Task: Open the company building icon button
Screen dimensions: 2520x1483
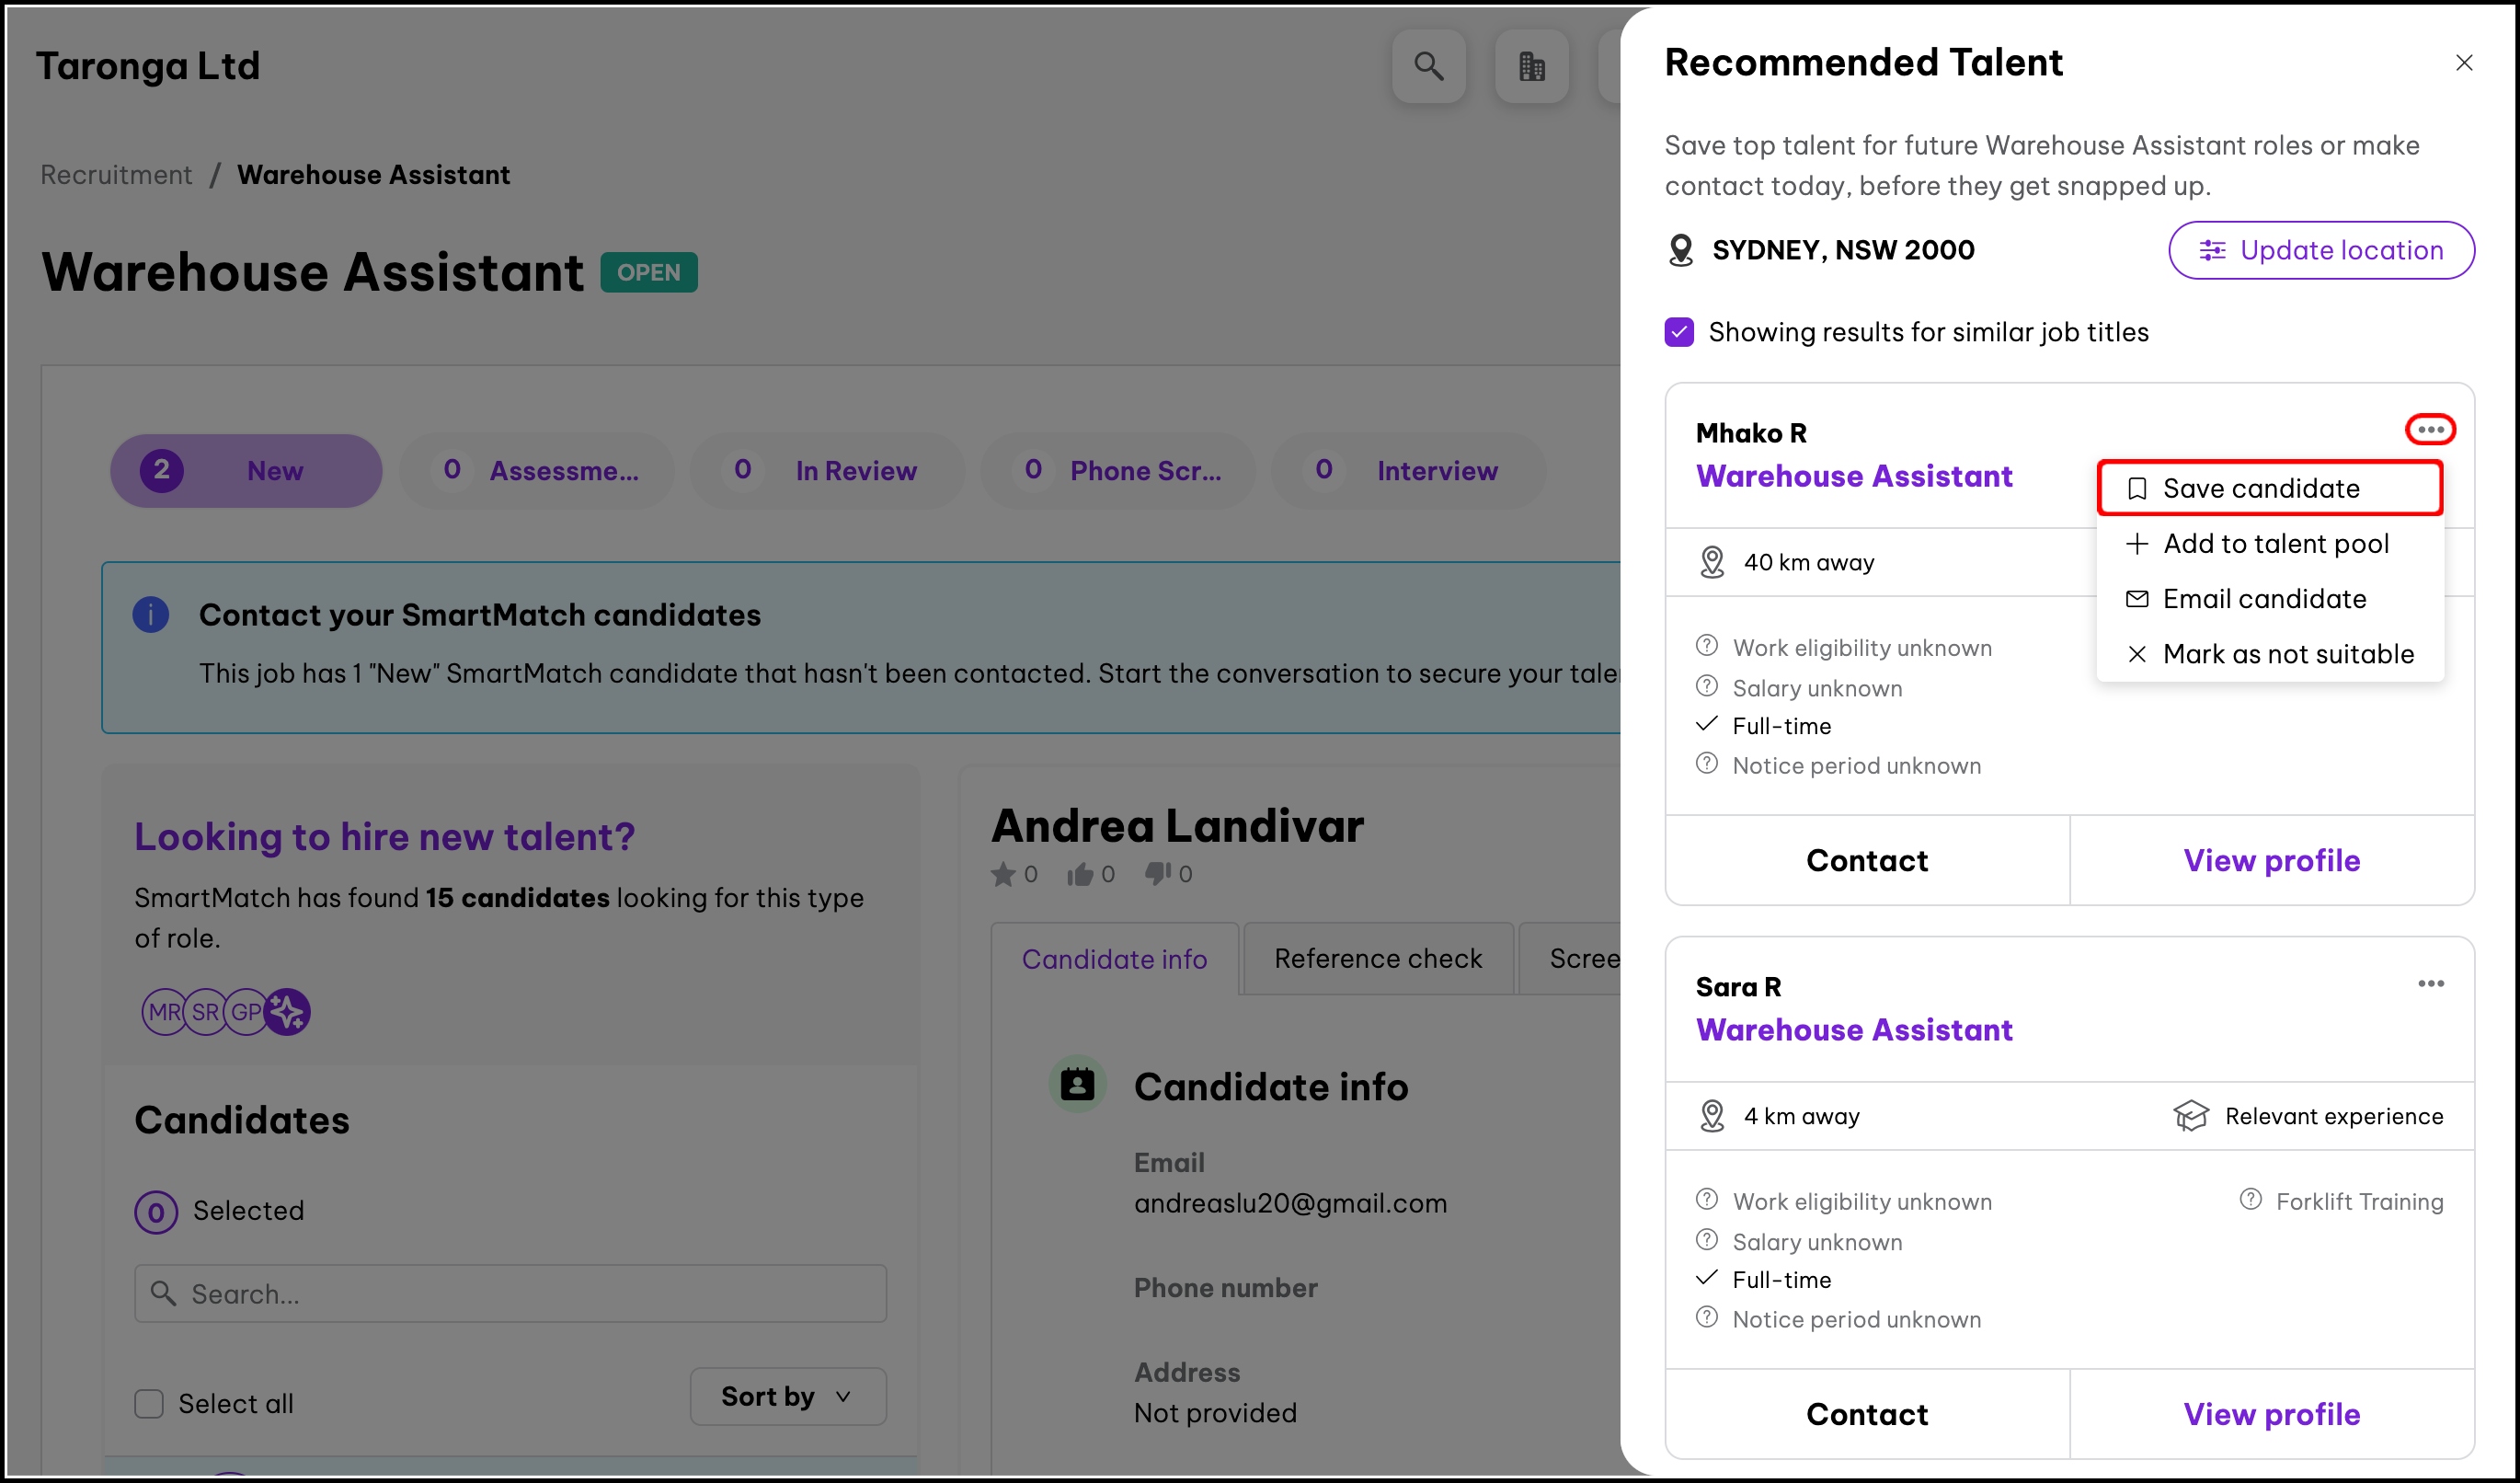Action: tap(1531, 67)
